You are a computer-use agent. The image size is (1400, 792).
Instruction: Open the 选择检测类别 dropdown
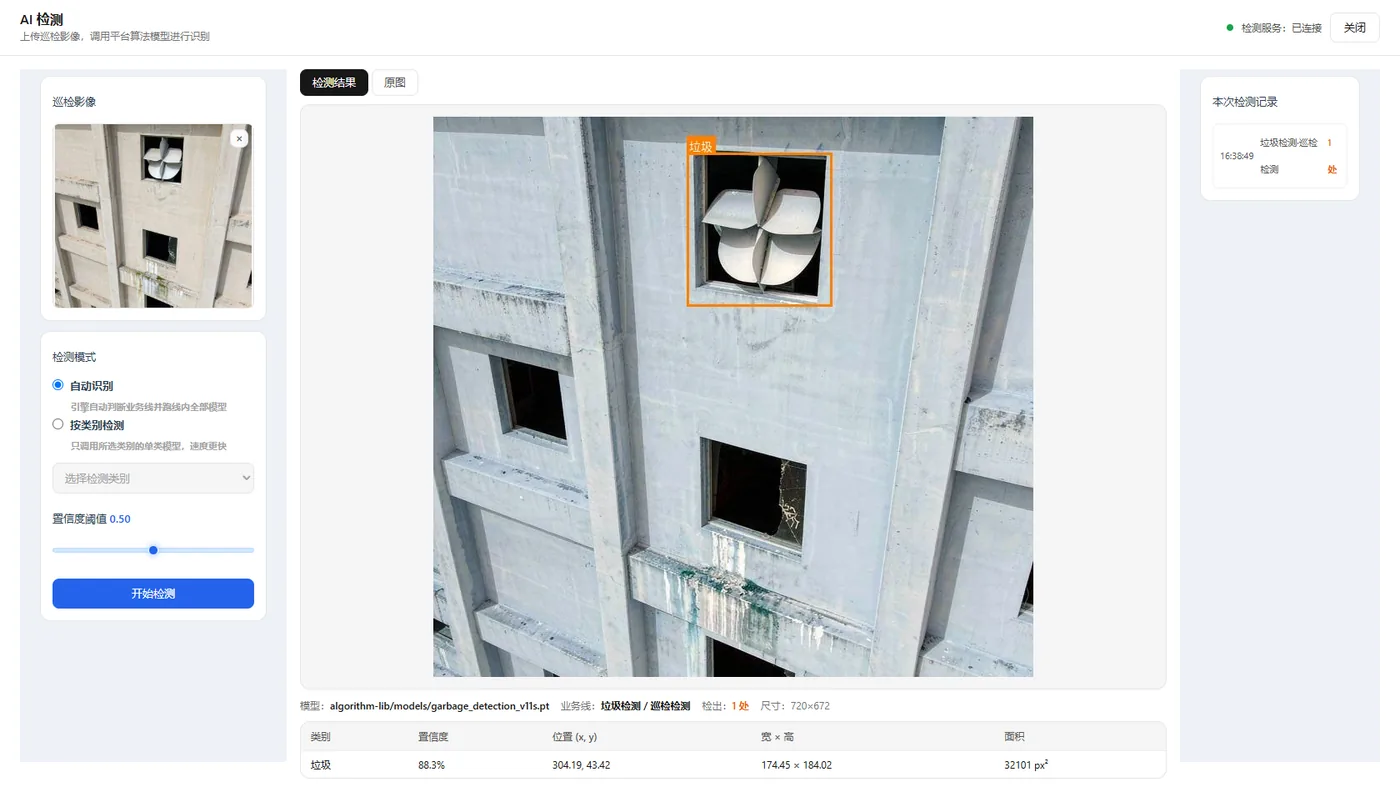point(153,478)
